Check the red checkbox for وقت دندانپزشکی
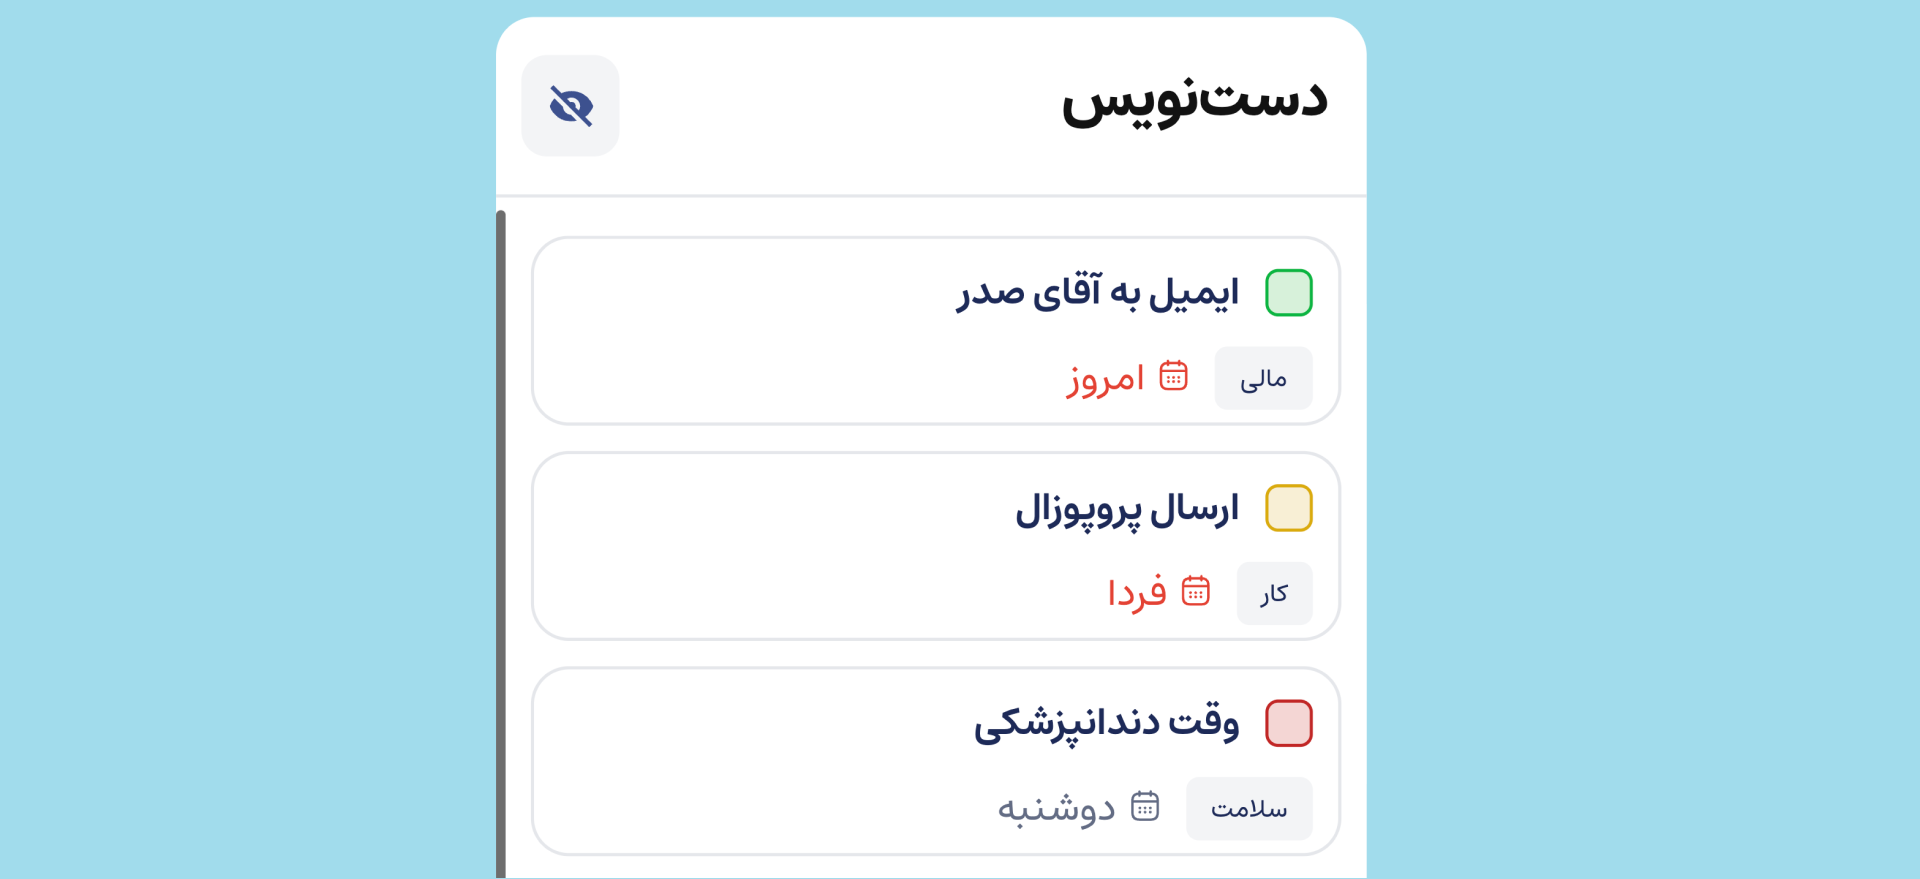1920x879 pixels. [x=1289, y=722]
